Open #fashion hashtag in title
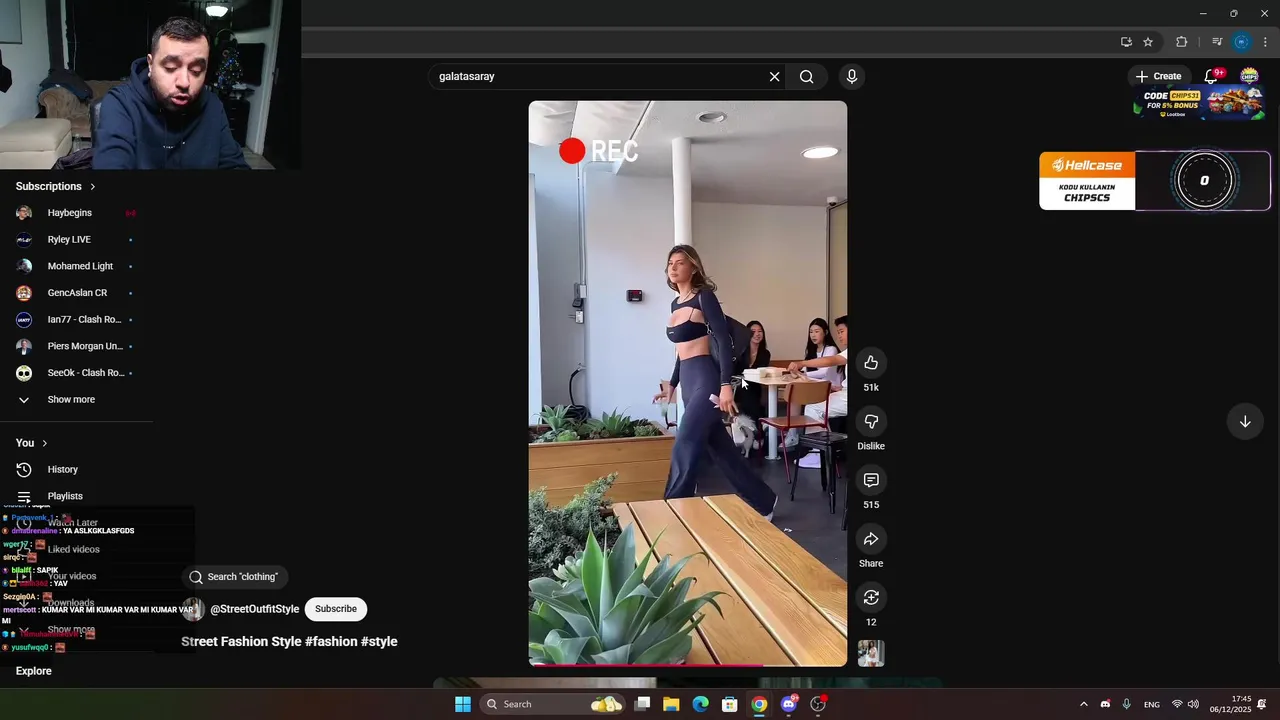The width and height of the screenshot is (1280, 720). [x=331, y=642]
